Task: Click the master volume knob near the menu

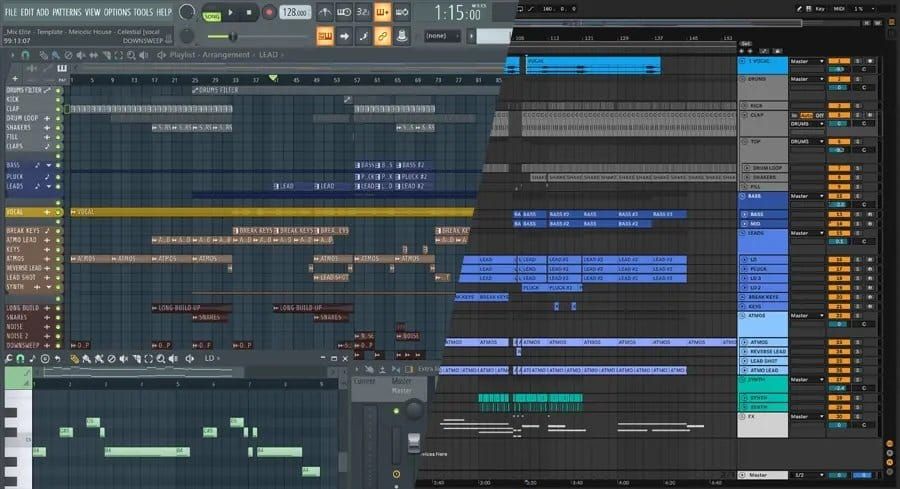Action: [x=187, y=12]
